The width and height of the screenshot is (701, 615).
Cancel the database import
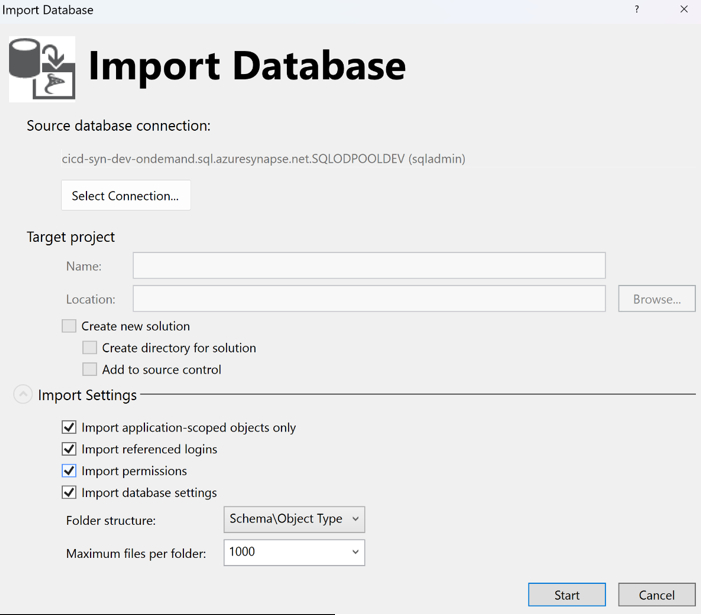[656, 595]
